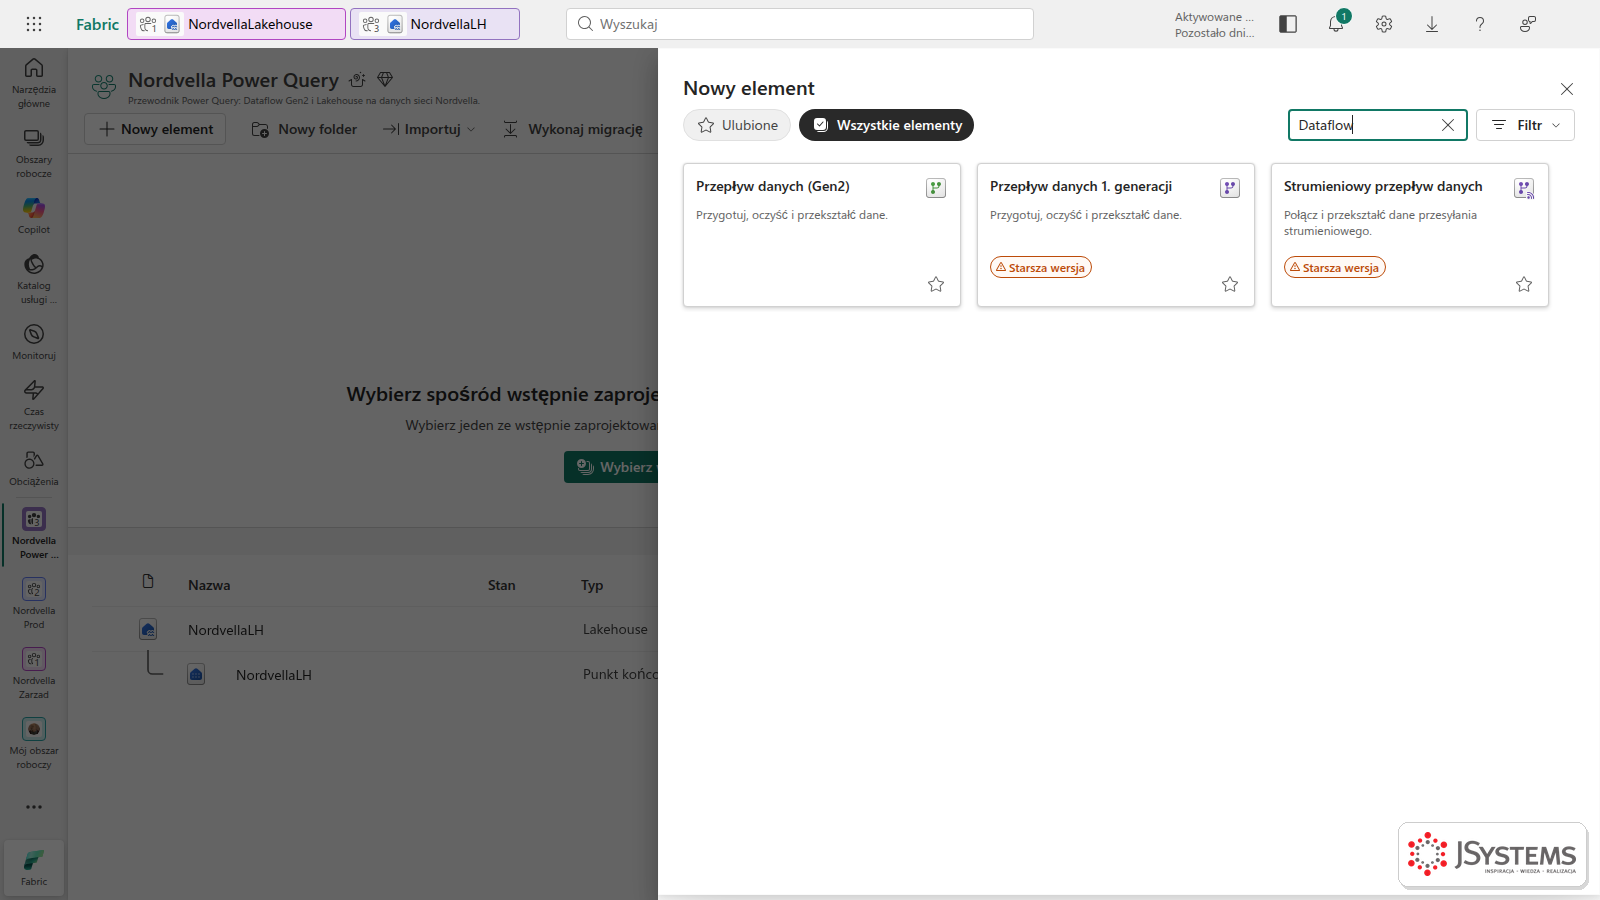Click the Nowy element button

pyautogui.click(x=155, y=129)
